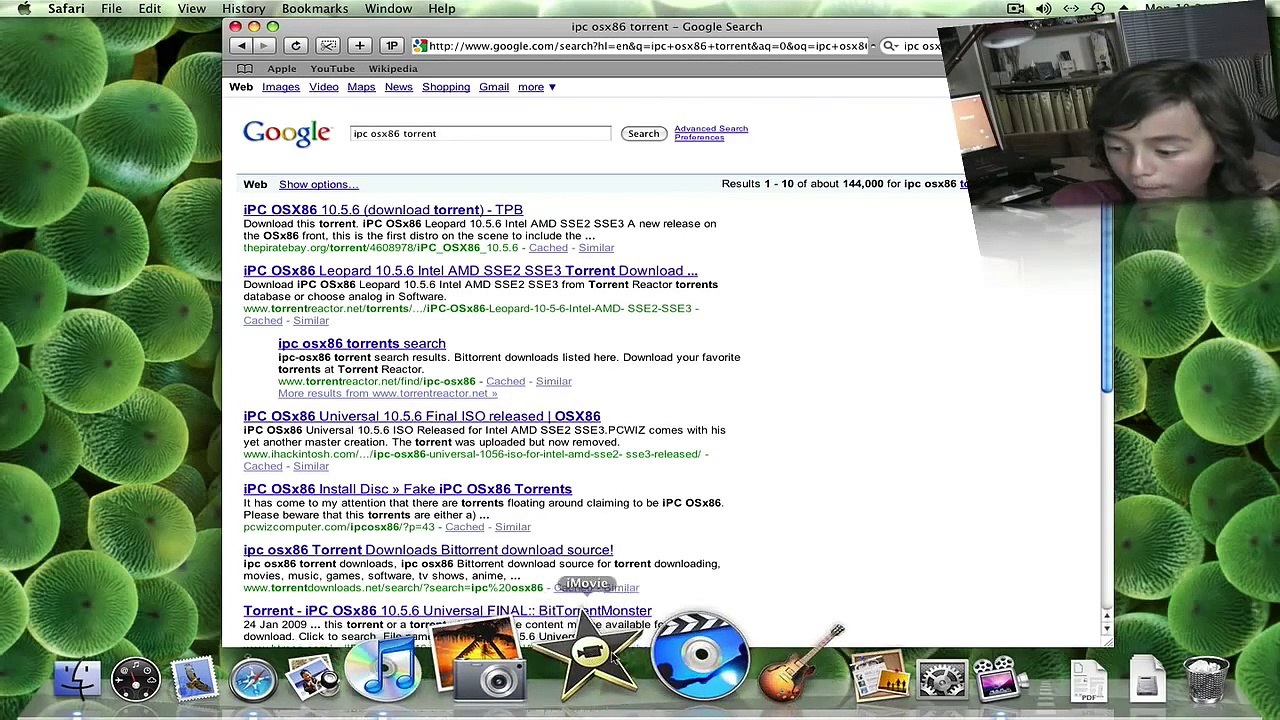Open the PDF documents stack in the Dock

tap(1088, 679)
